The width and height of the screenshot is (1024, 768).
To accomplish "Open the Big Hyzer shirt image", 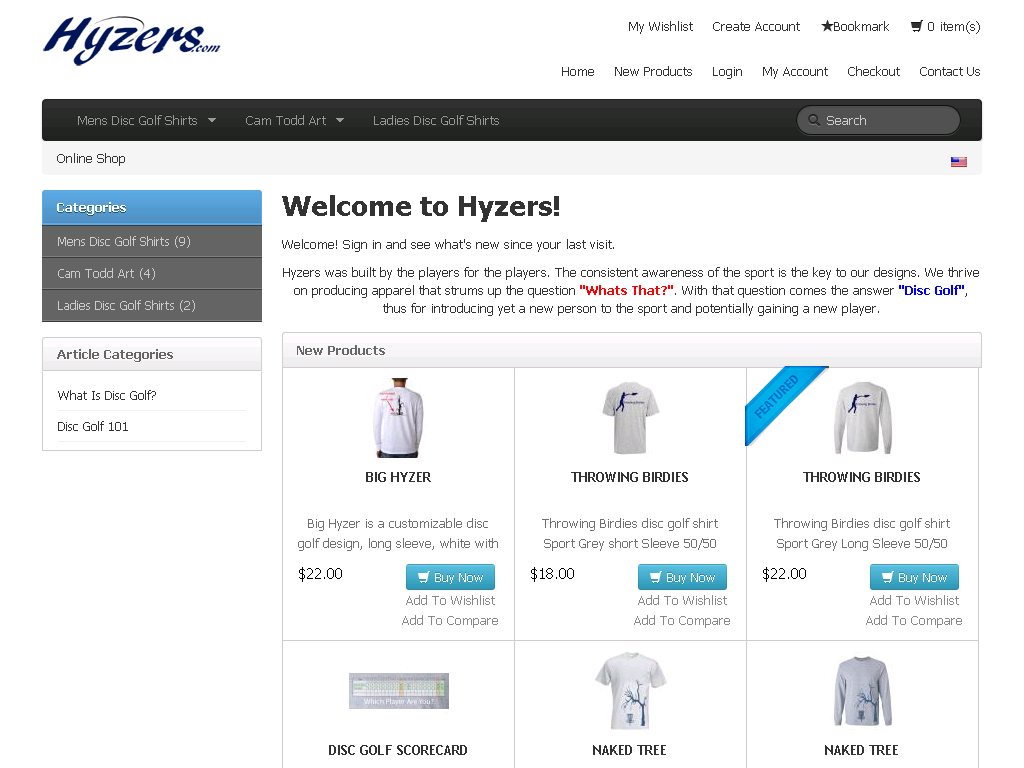I will coord(398,417).
